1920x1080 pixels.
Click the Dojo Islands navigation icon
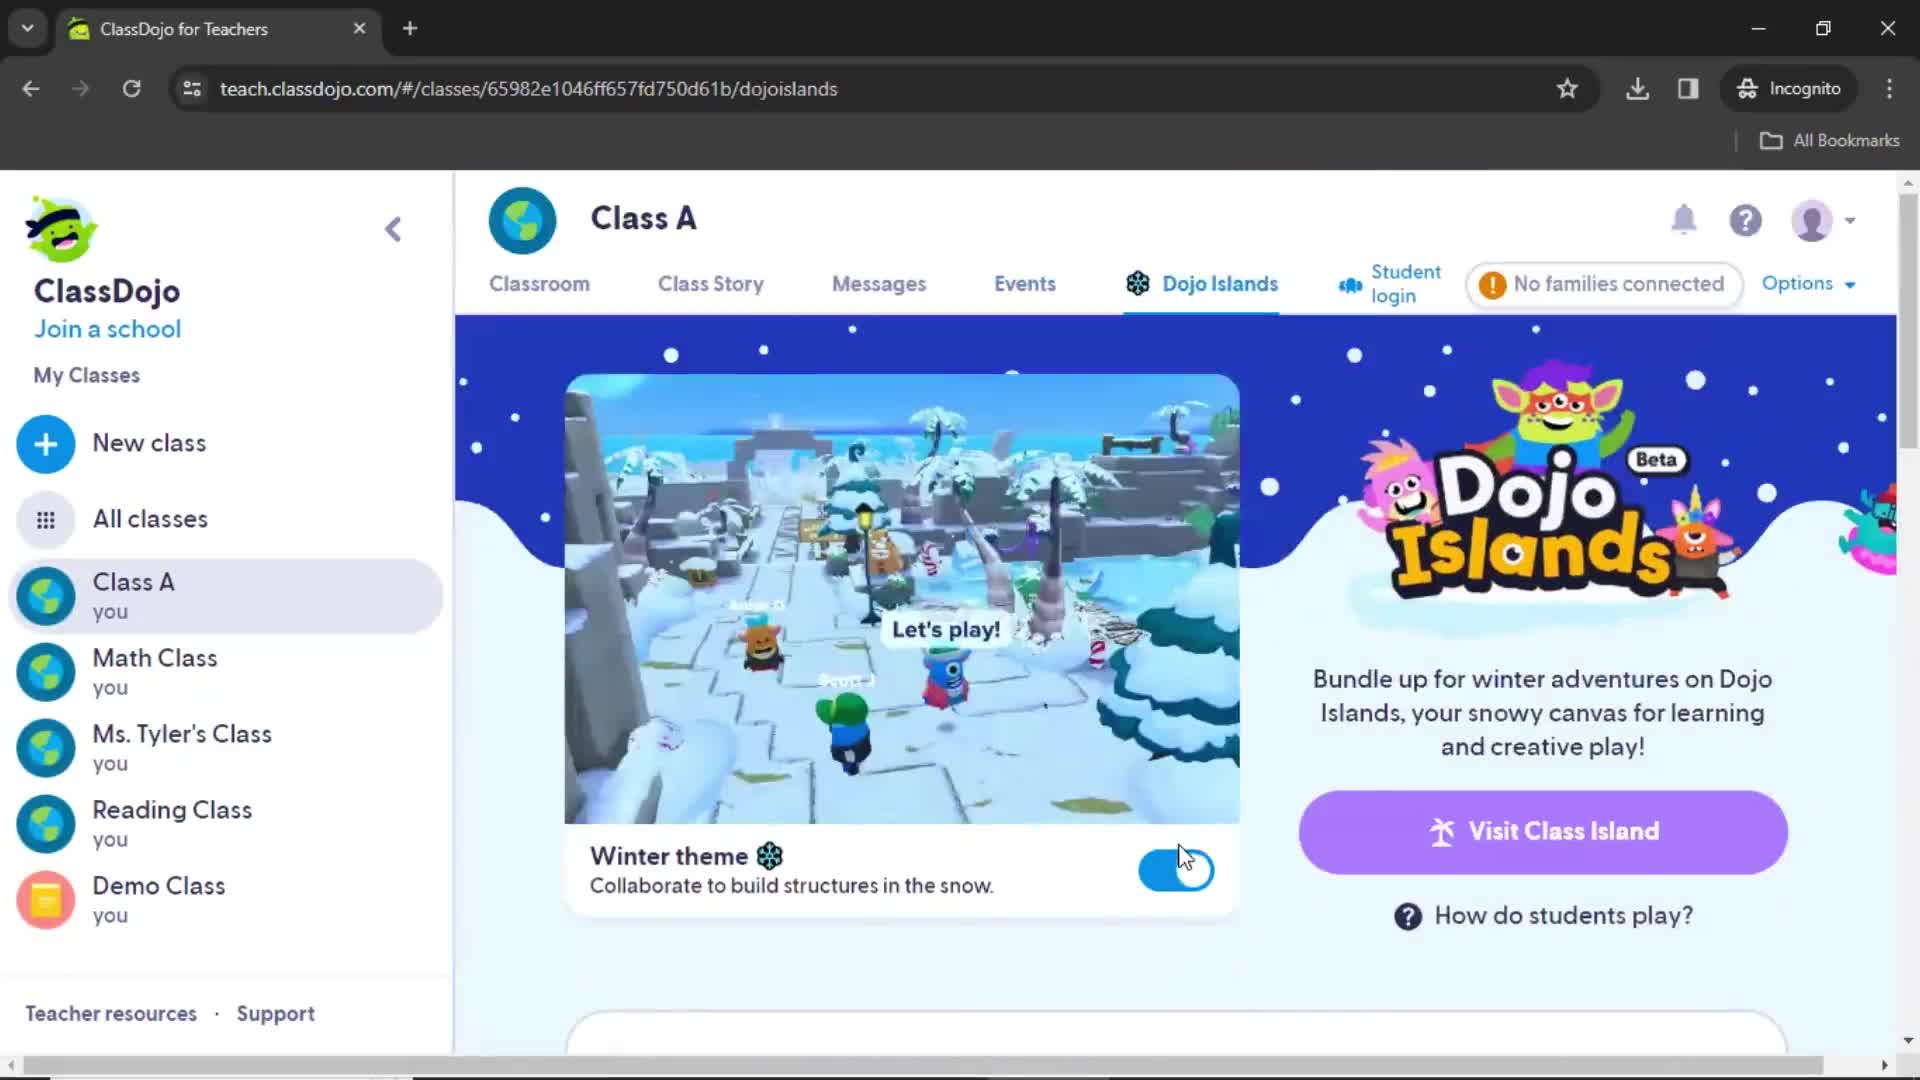1137,282
